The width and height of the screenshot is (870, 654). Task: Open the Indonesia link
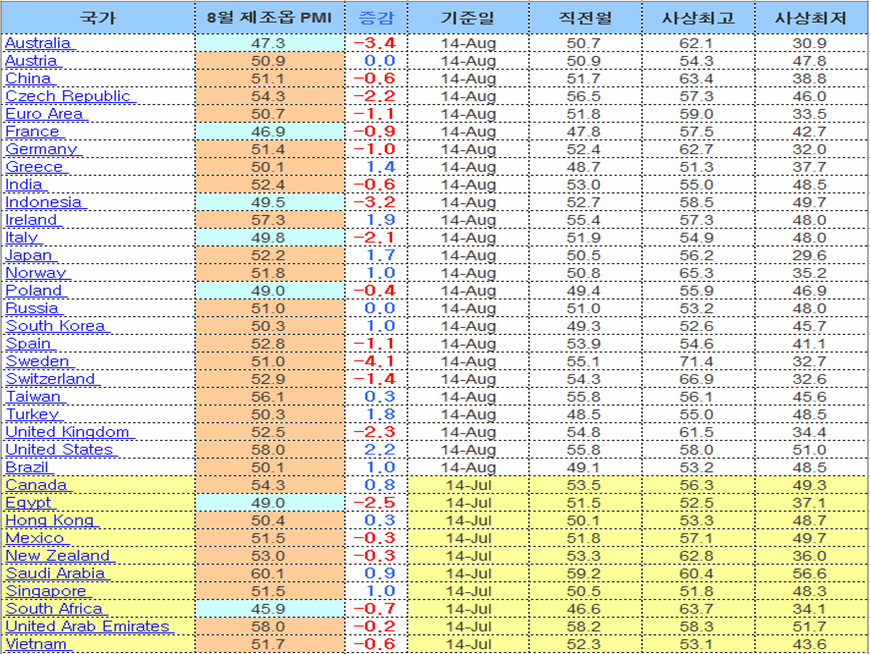[44, 202]
